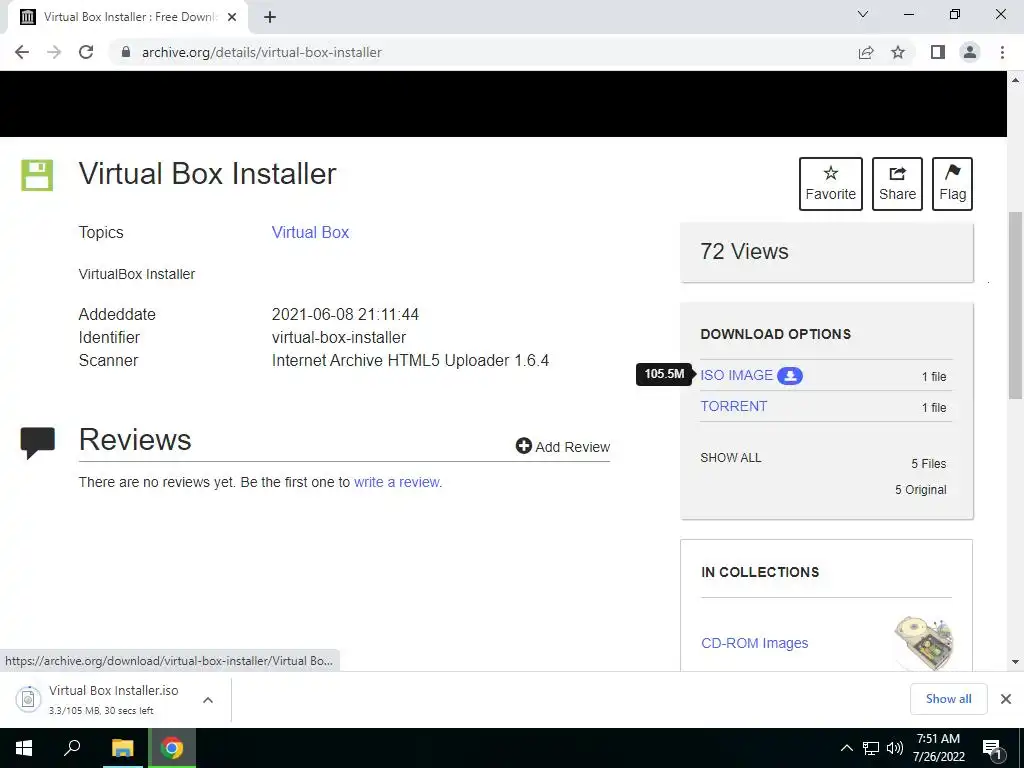
Task: Open SHOW ALL download files
Action: pos(731,458)
